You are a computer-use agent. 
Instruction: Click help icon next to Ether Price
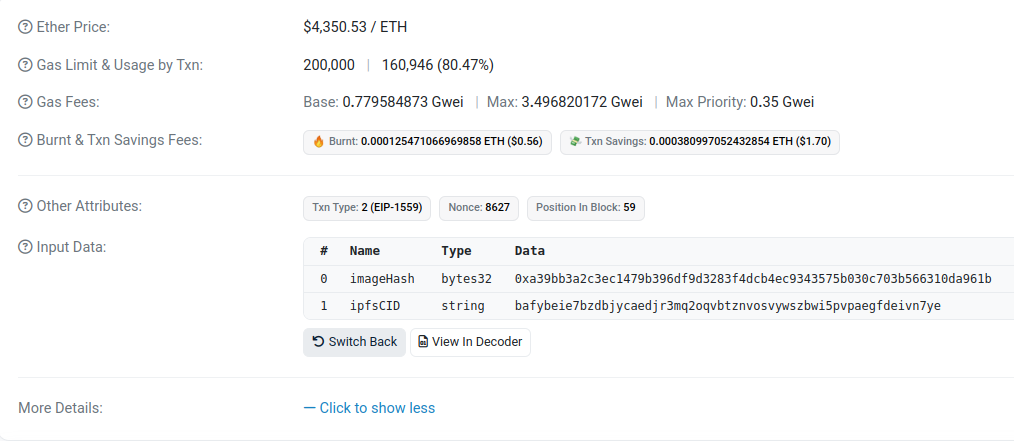25,27
